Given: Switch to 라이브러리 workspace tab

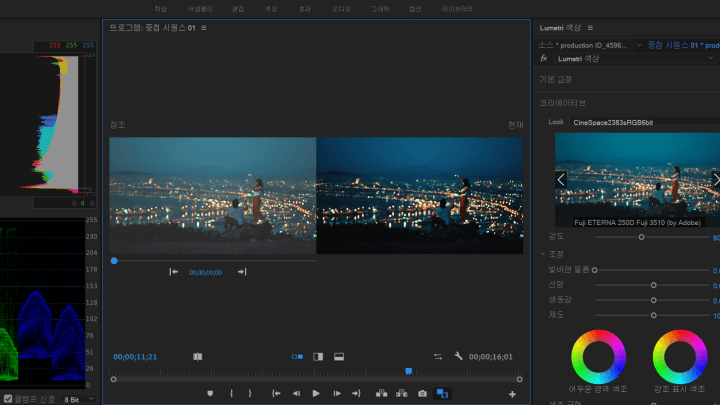Looking at the screenshot, I should click(x=457, y=9).
